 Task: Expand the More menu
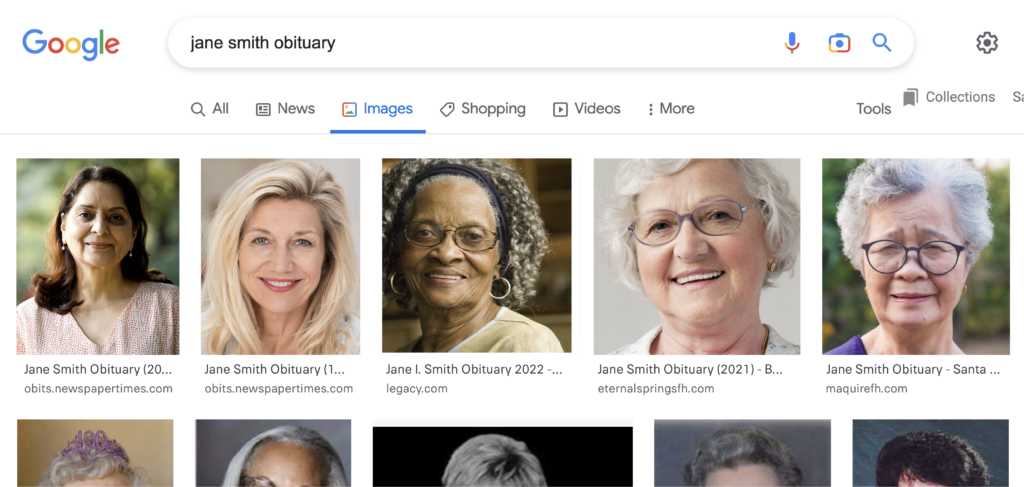tap(671, 109)
